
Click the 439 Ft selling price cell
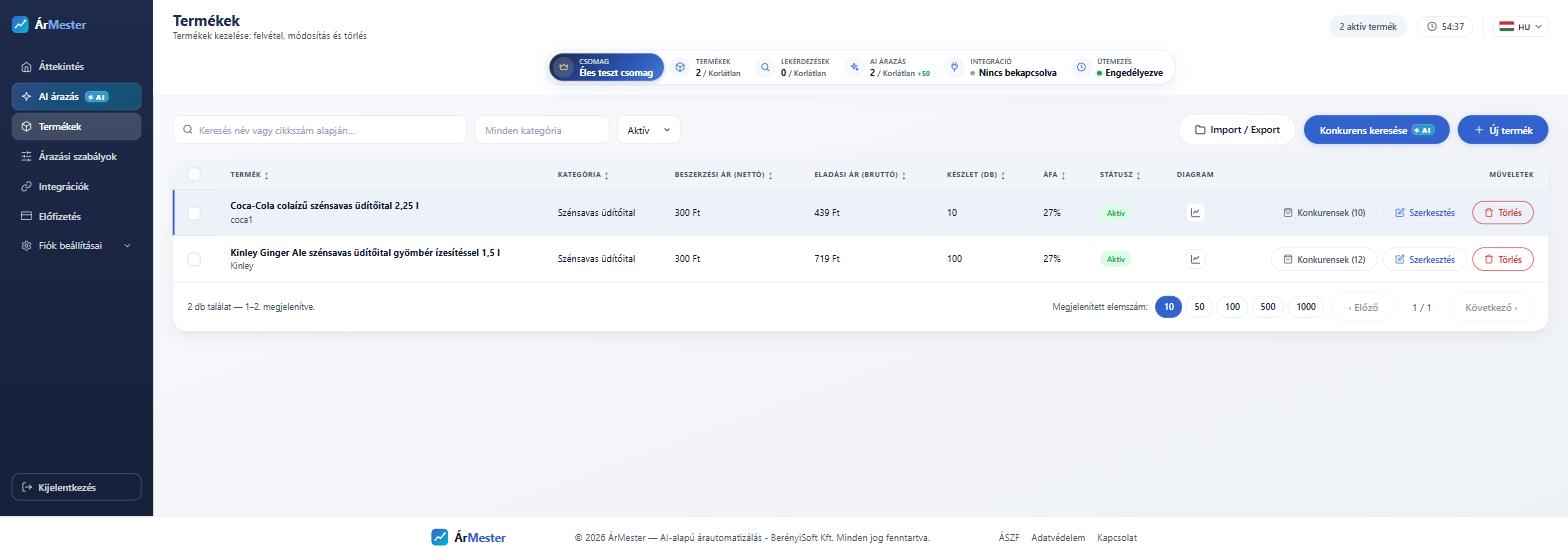coord(827,213)
